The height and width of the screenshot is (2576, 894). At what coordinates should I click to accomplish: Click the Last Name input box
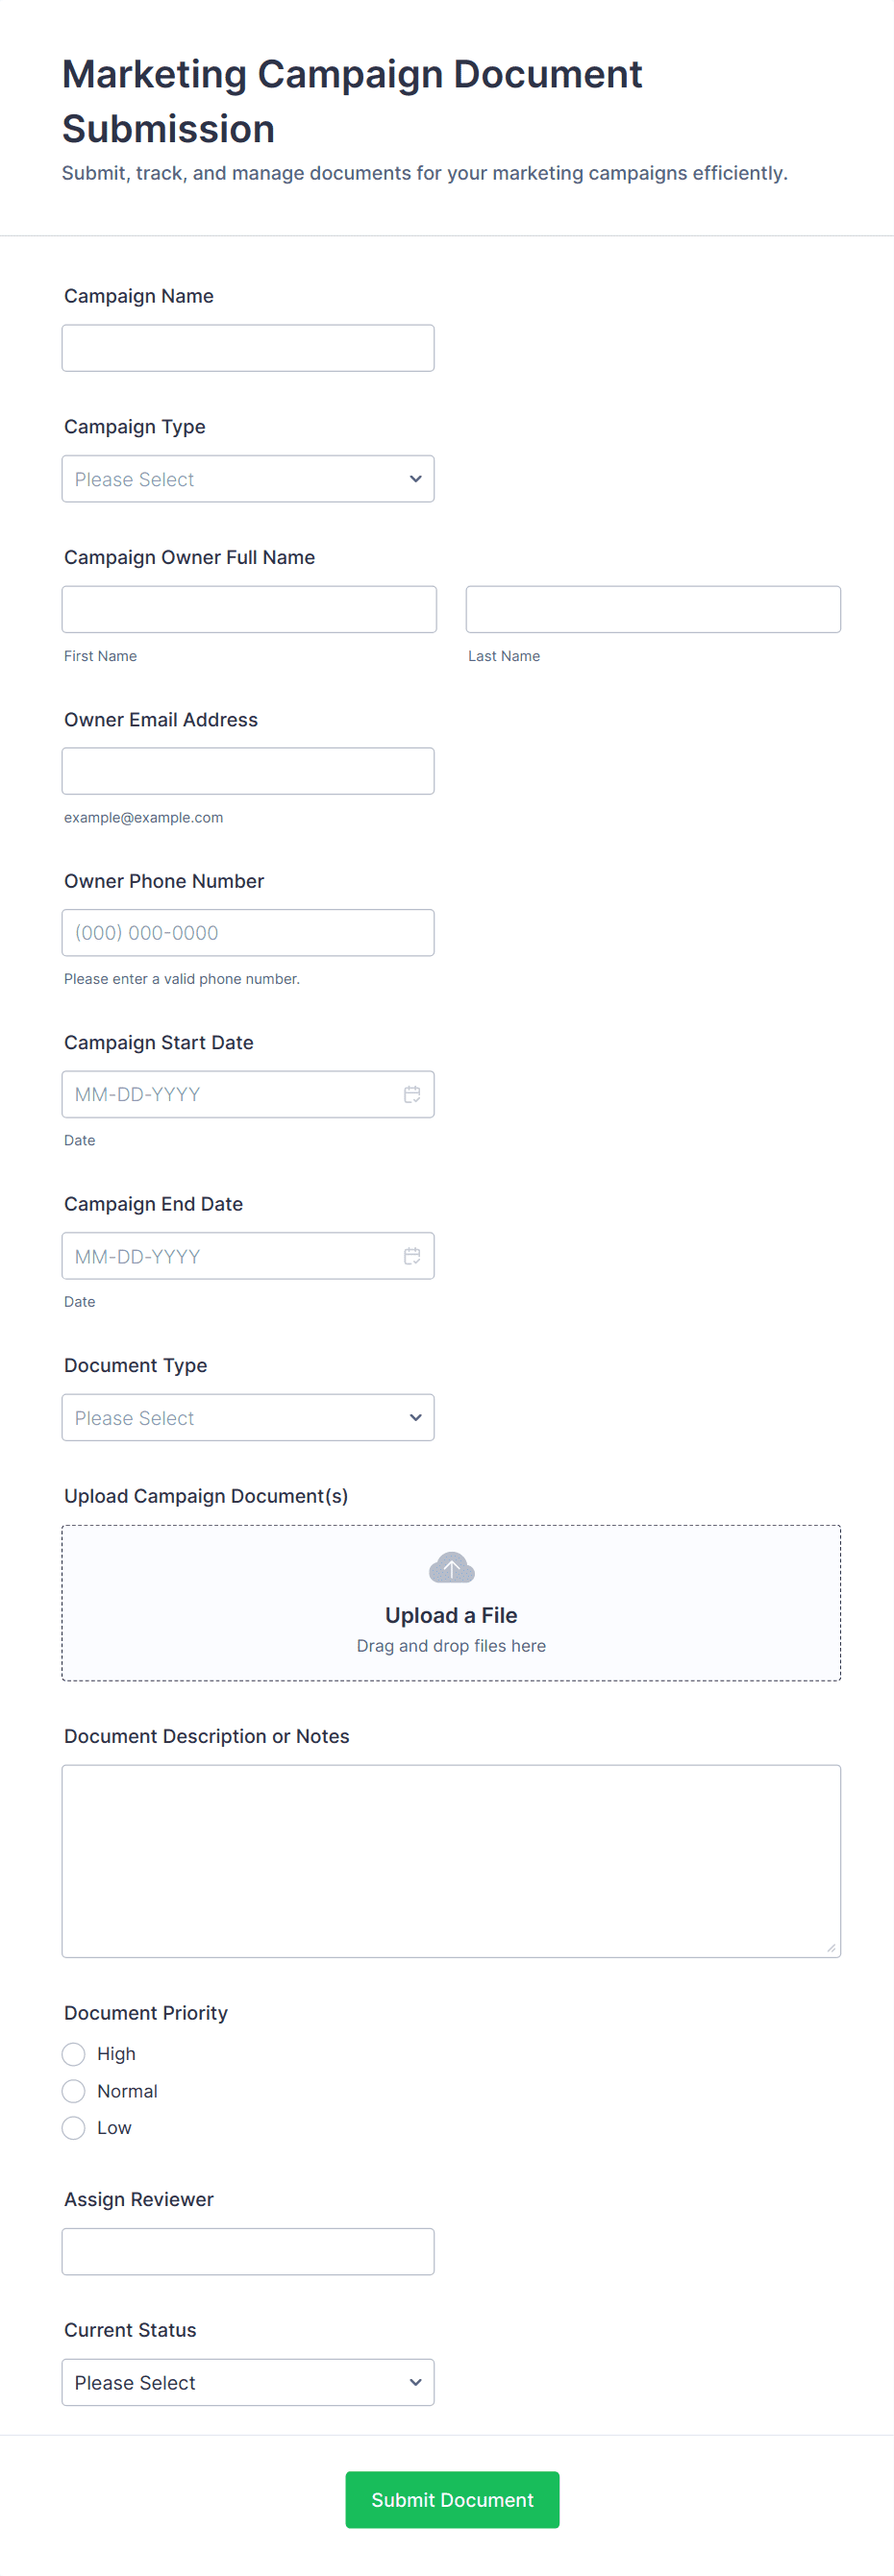653,609
